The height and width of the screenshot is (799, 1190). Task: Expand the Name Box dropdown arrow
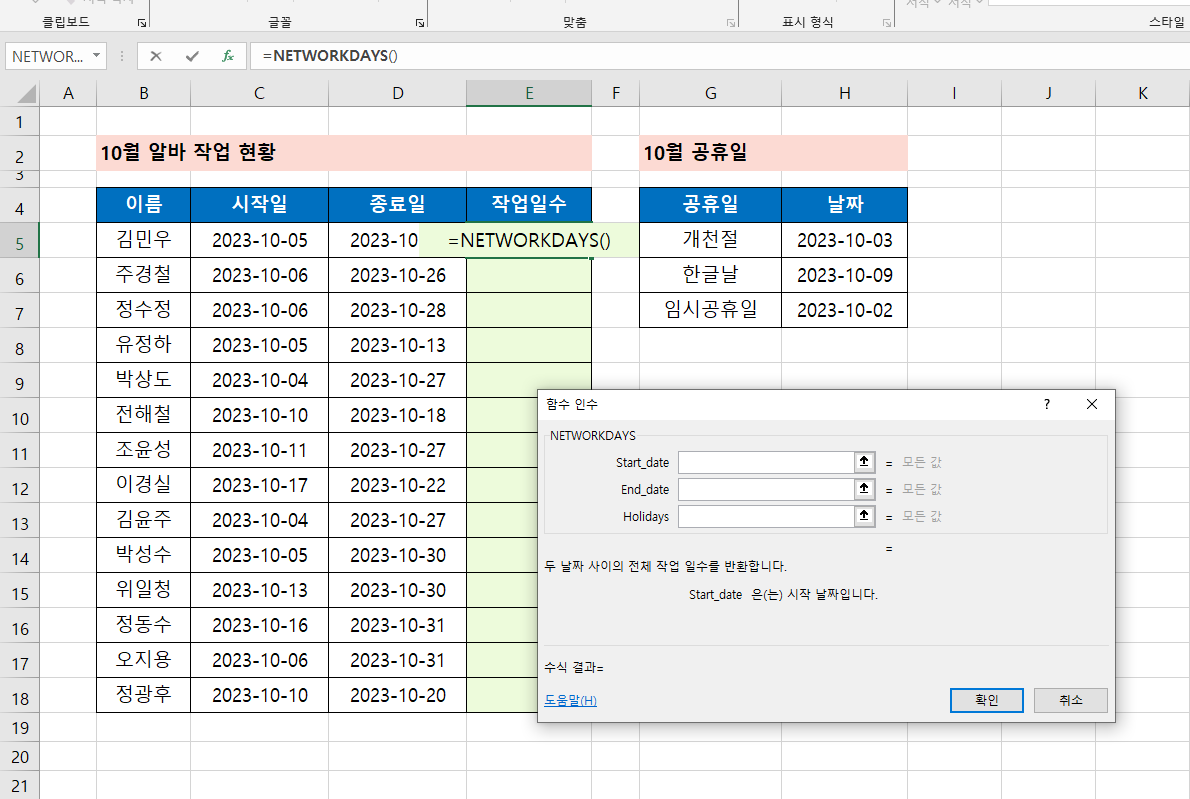click(96, 55)
